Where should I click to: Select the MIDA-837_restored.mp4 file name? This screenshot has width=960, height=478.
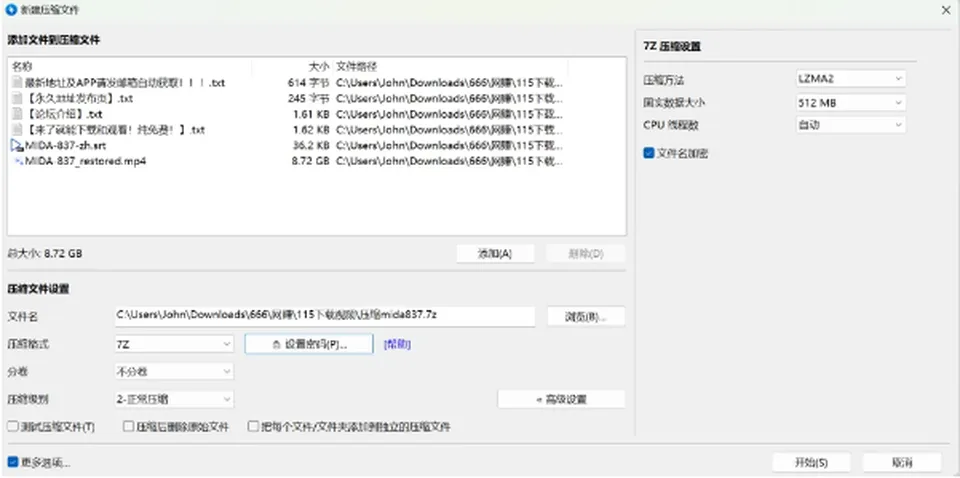tap(86, 162)
